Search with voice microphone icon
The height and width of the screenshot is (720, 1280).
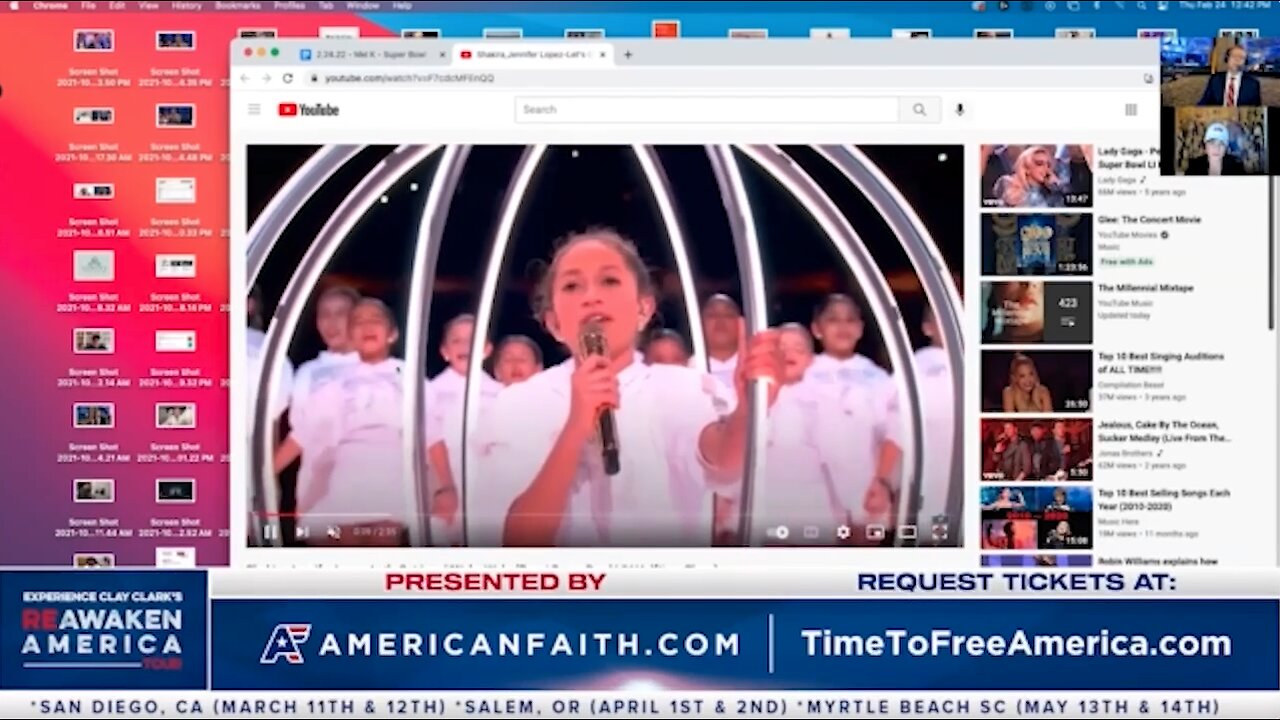(x=960, y=109)
